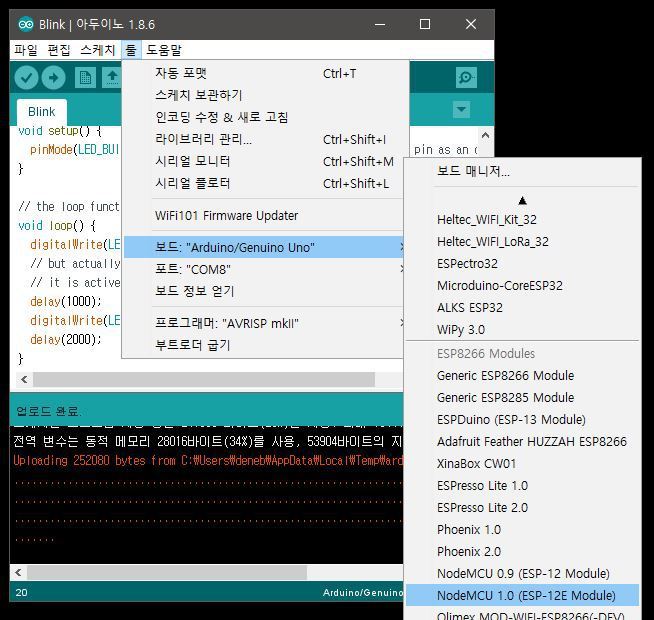Click editor vertical scroll up arrow
This screenshot has width=654, height=620.
(x=485, y=135)
